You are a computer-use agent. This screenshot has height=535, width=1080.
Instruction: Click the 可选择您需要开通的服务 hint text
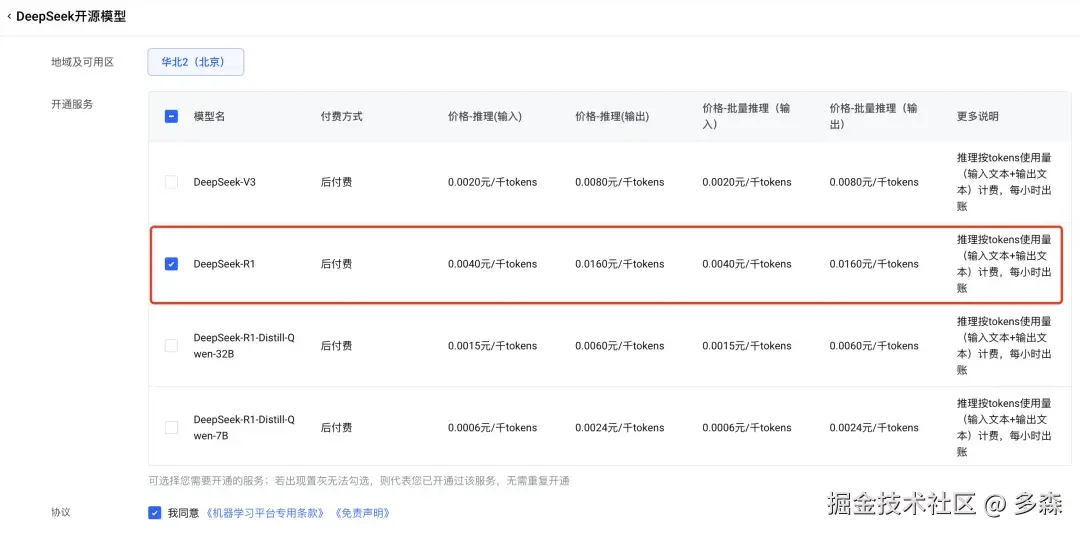pyautogui.click(x=359, y=481)
